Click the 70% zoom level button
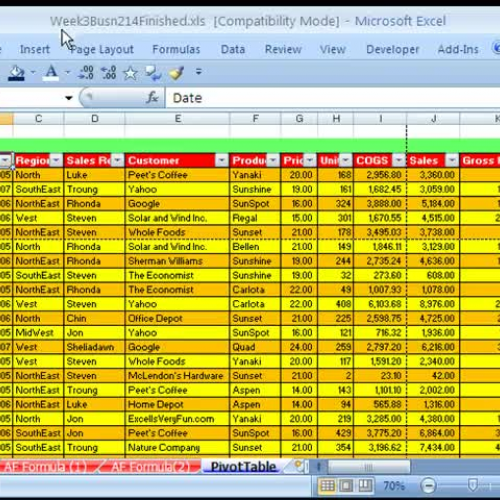Image resolution: width=500 pixels, height=500 pixels. (x=394, y=486)
